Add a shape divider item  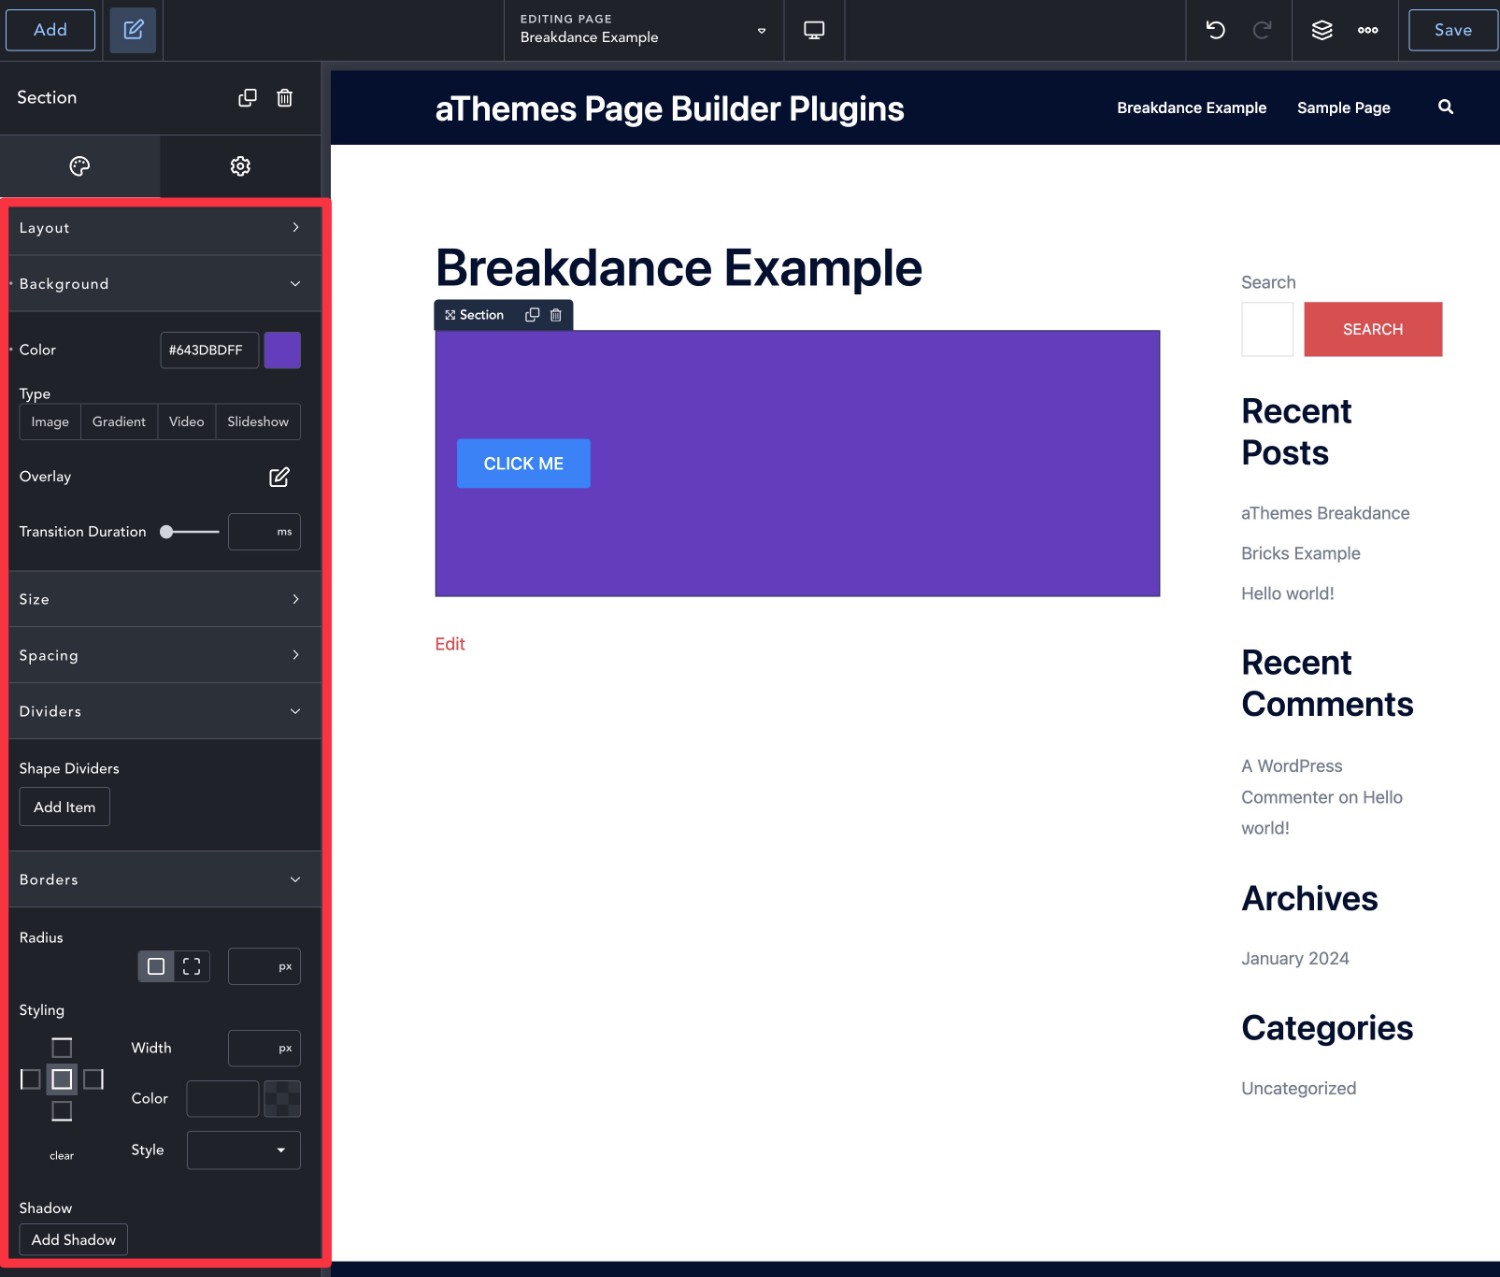[65, 807]
